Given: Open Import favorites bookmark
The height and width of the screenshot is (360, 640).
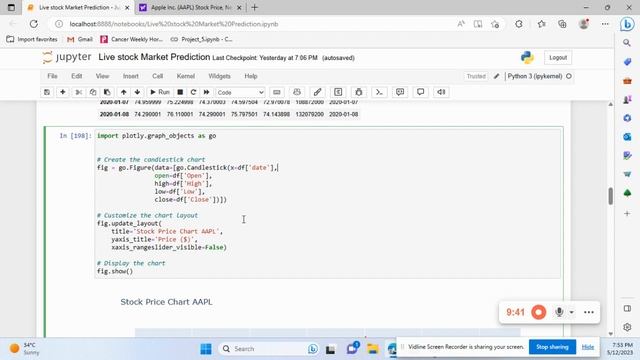Looking at the screenshot, I should (x=32, y=39).
